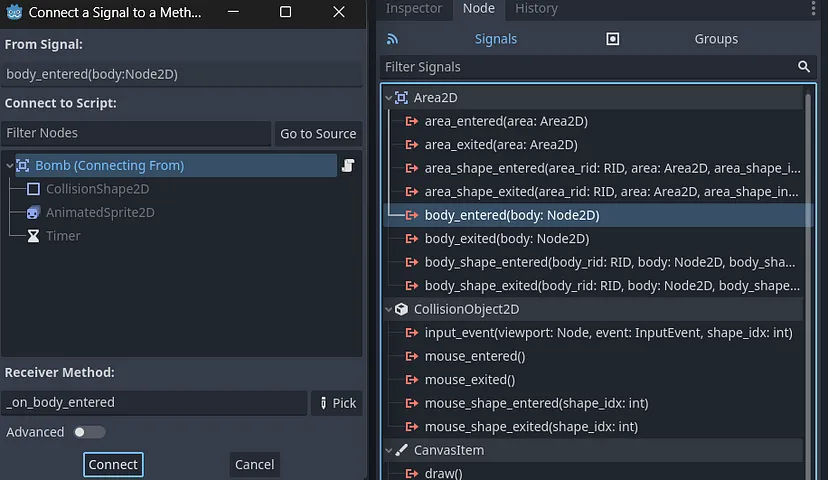
Task: Click the search magnifier in Filter Signals
Action: coord(804,67)
